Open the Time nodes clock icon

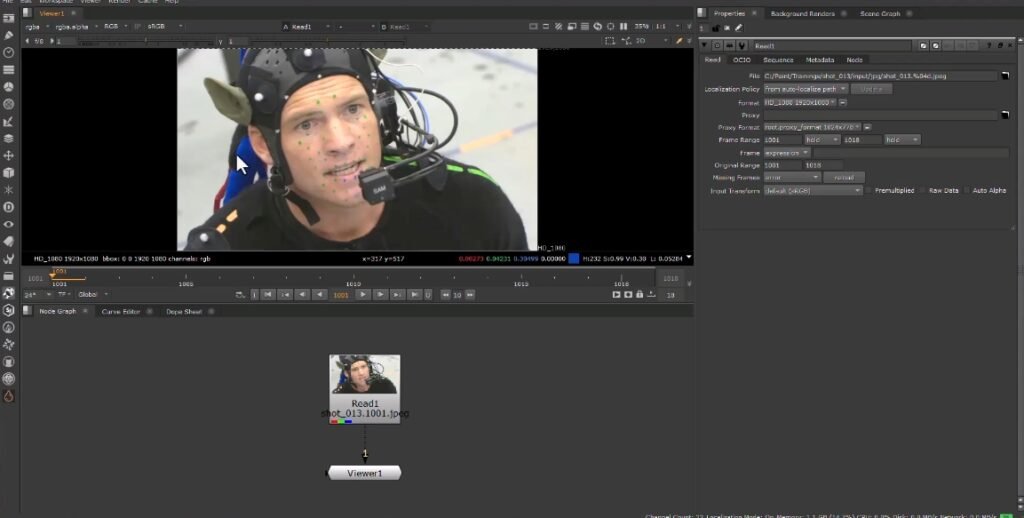pos(8,52)
